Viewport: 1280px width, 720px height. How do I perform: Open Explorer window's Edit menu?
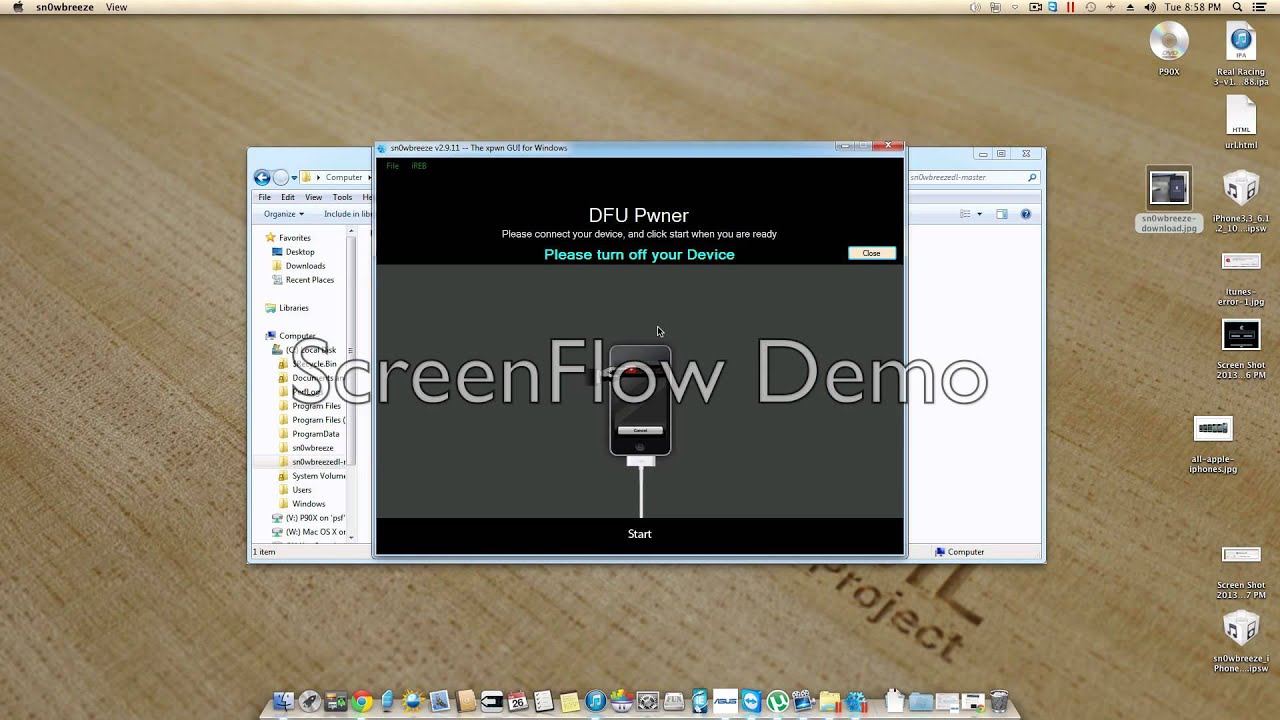coord(288,197)
